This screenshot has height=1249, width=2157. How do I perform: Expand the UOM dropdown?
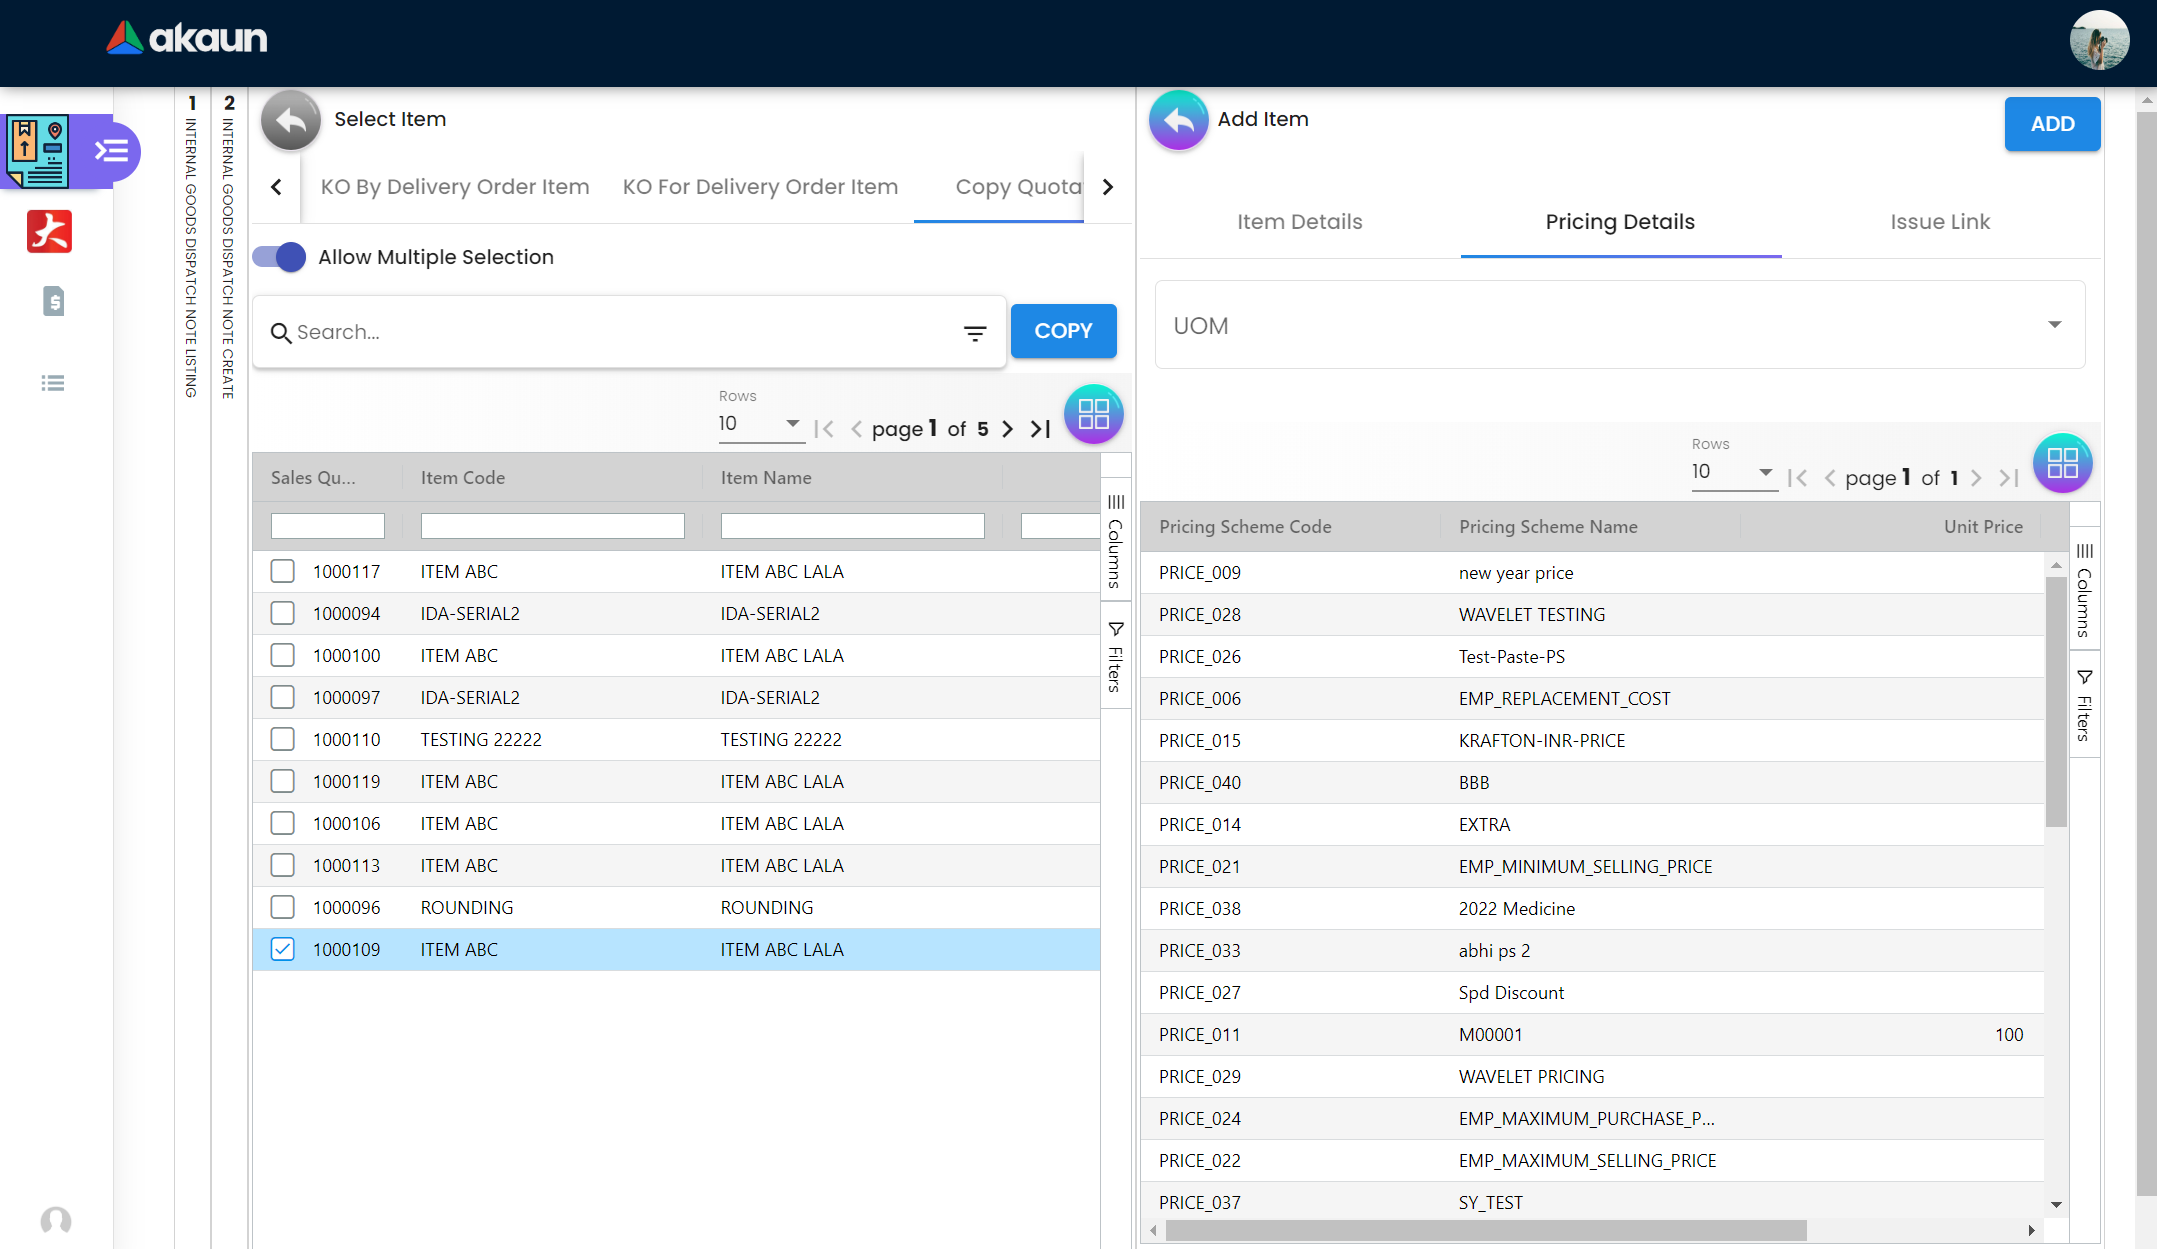click(x=1619, y=325)
